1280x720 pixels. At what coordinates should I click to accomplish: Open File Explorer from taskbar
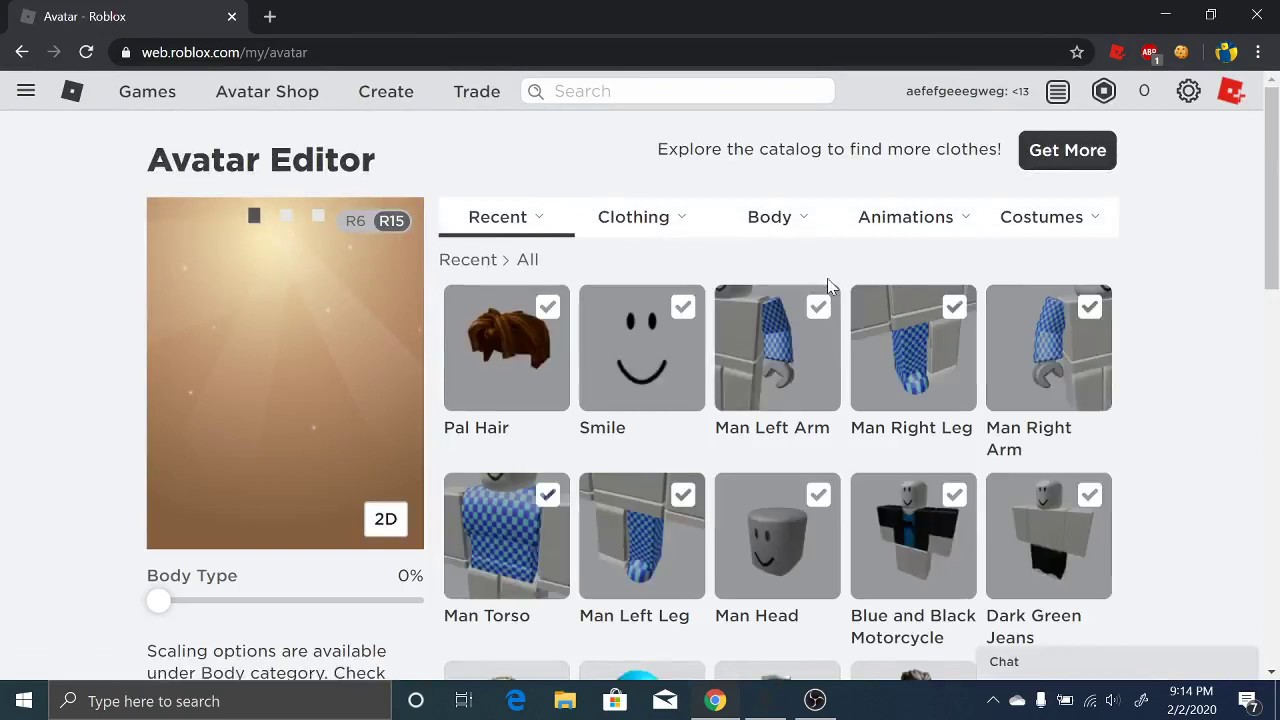point(565,701)
